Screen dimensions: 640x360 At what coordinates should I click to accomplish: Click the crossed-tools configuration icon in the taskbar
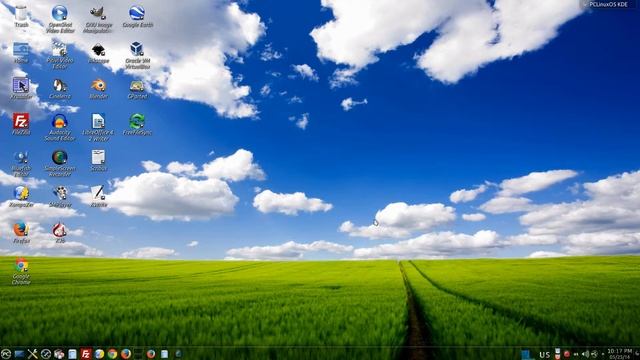tap(32, 354)
